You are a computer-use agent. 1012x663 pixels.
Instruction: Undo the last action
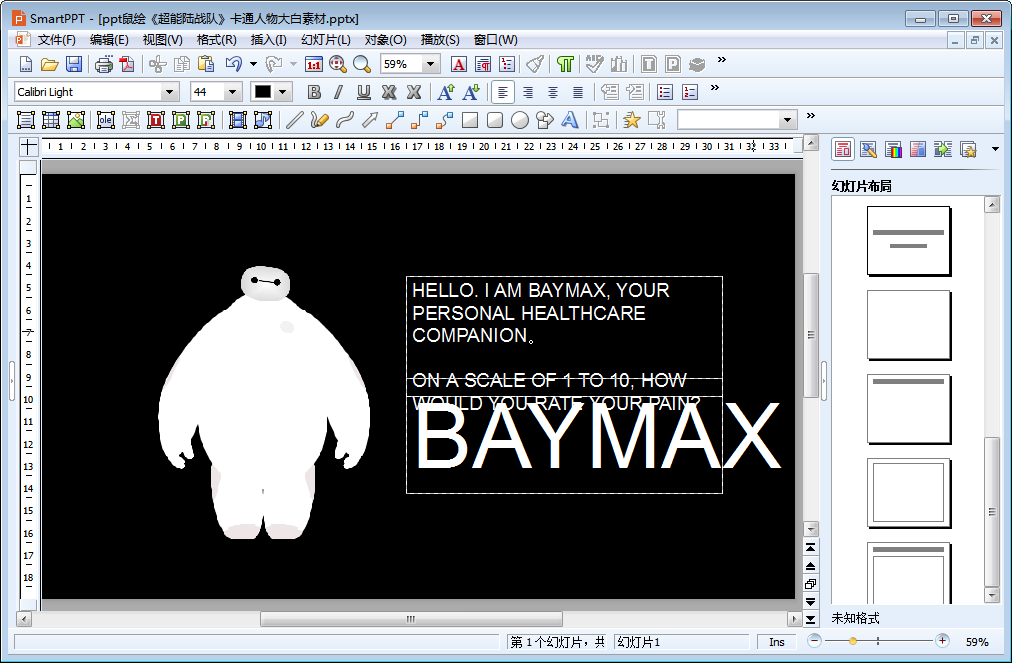[x=234, y=64]
